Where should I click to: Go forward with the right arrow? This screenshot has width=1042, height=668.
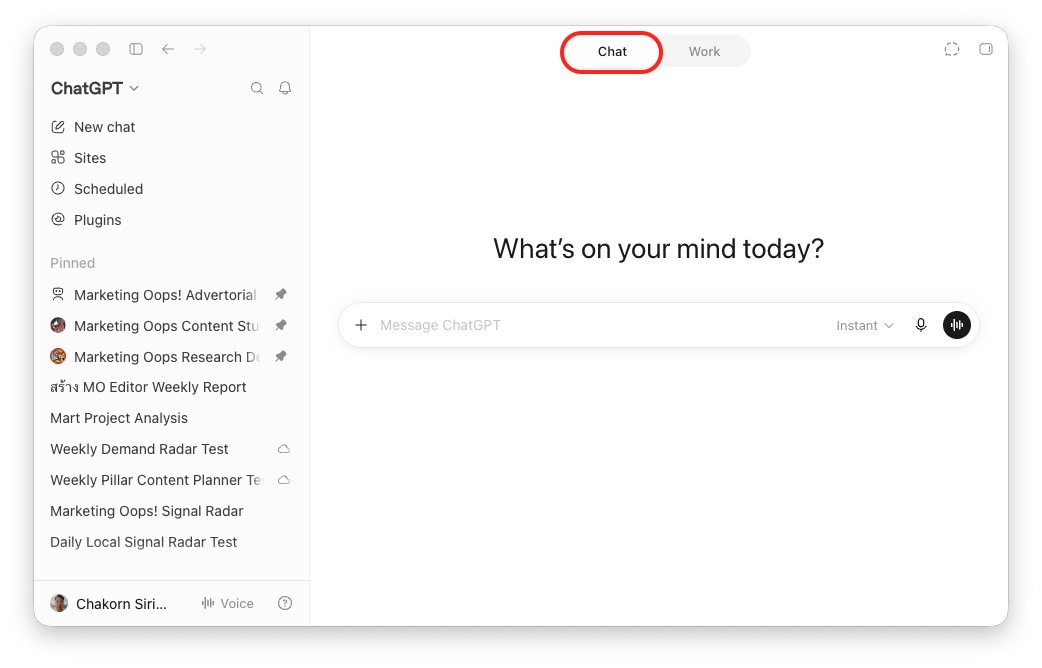(200, 49)
